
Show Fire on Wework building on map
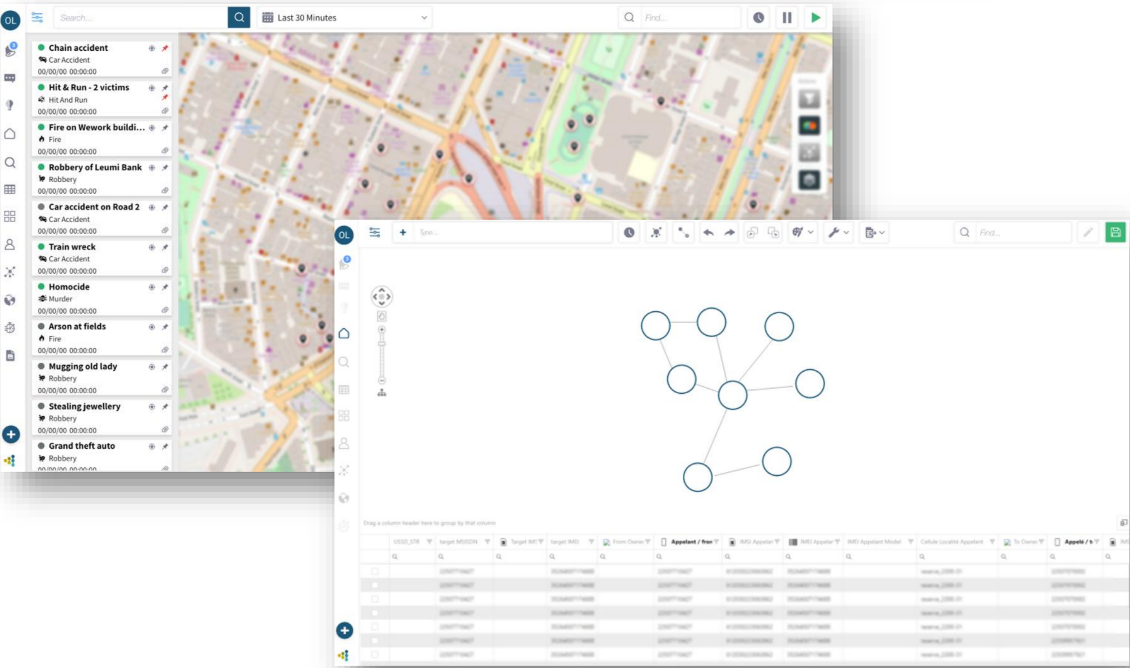click(151, 128)
